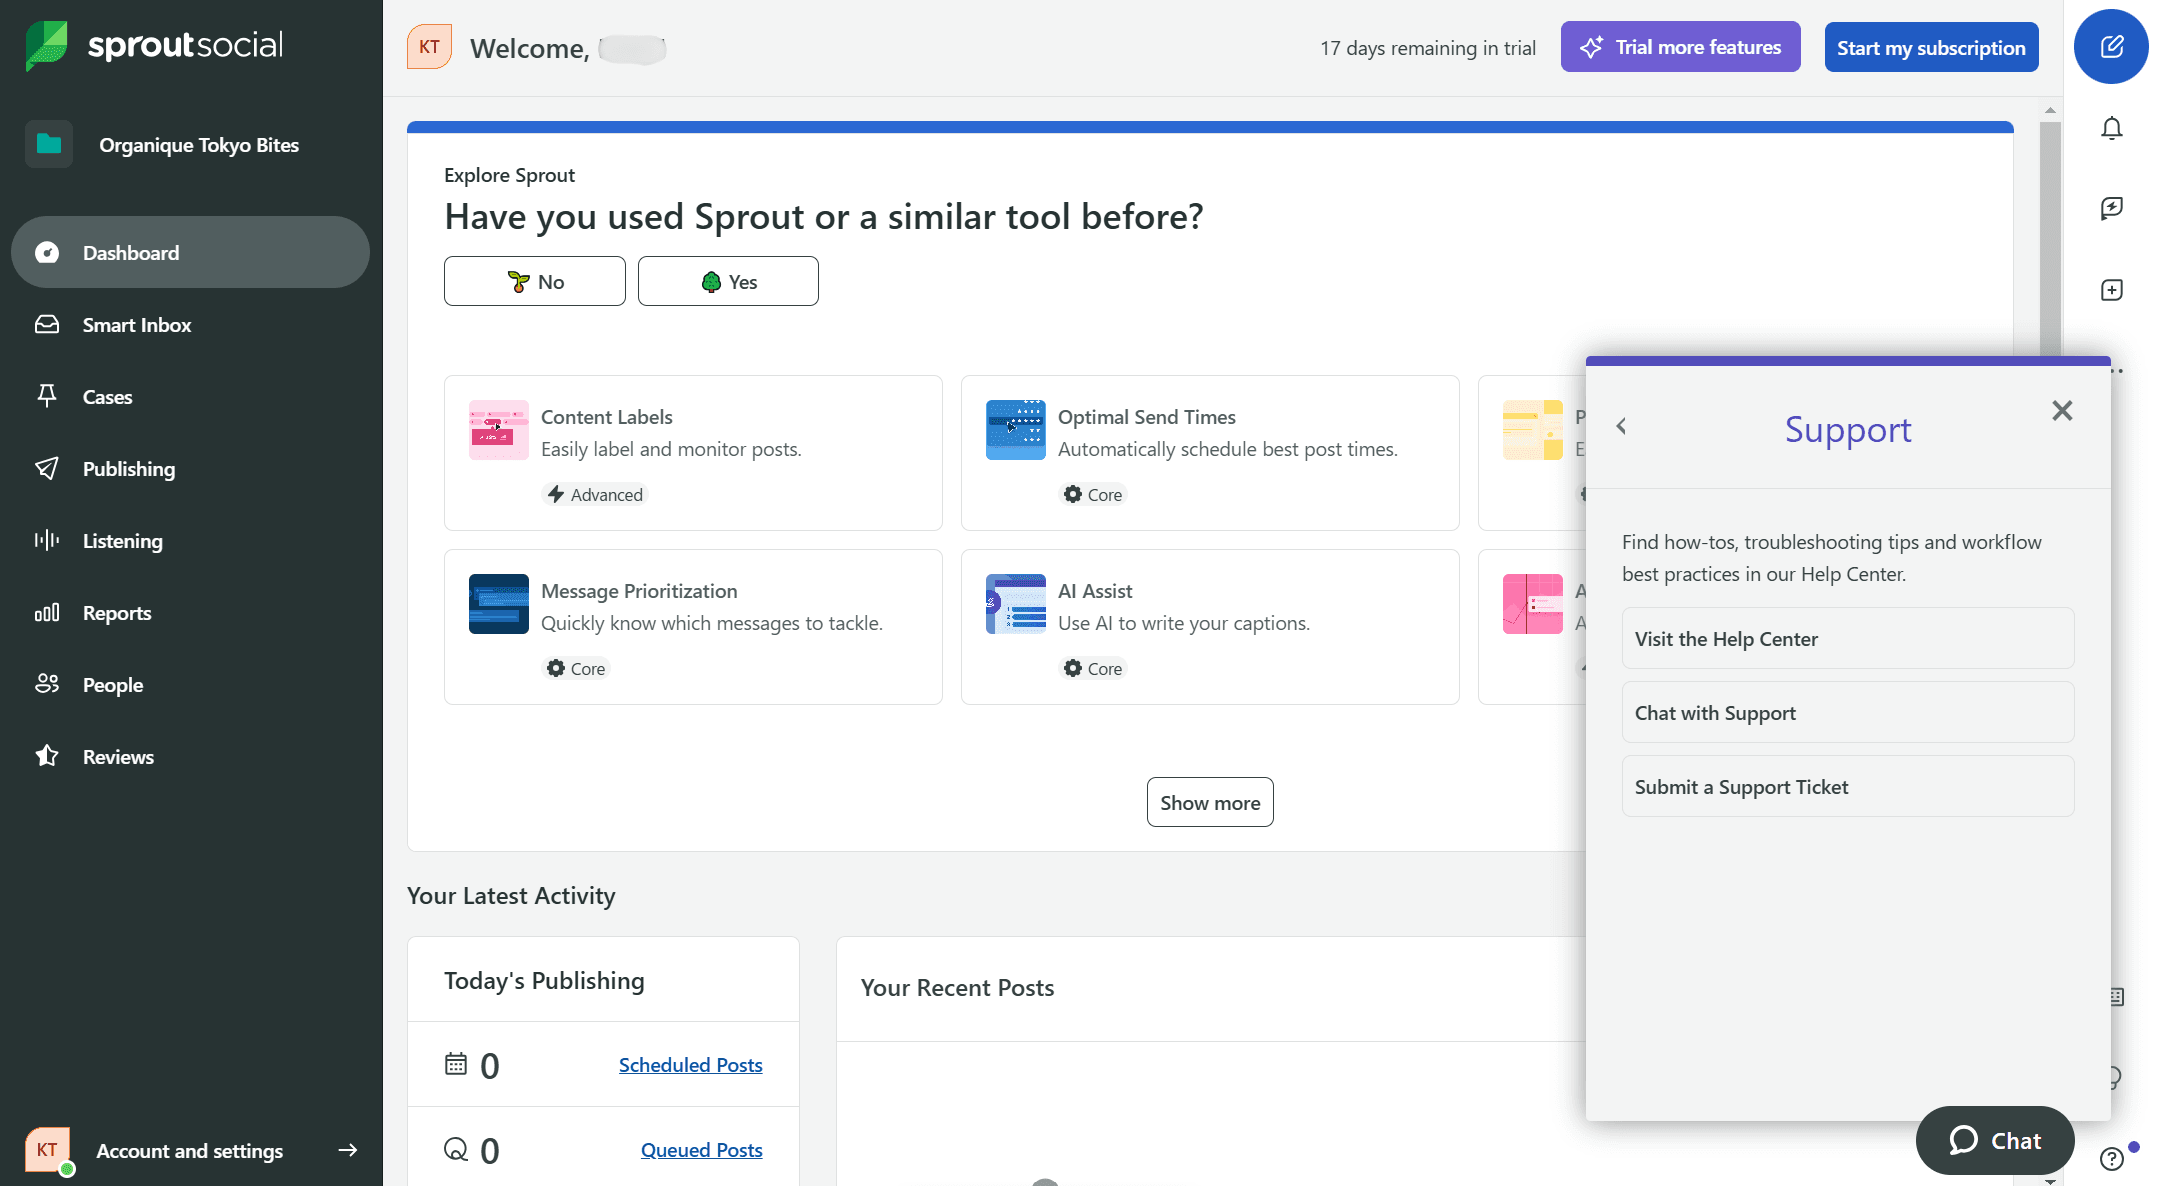Open the lightning message icon
Viewport: 2158px width, 1186px height.
(x=2111, y=208)
